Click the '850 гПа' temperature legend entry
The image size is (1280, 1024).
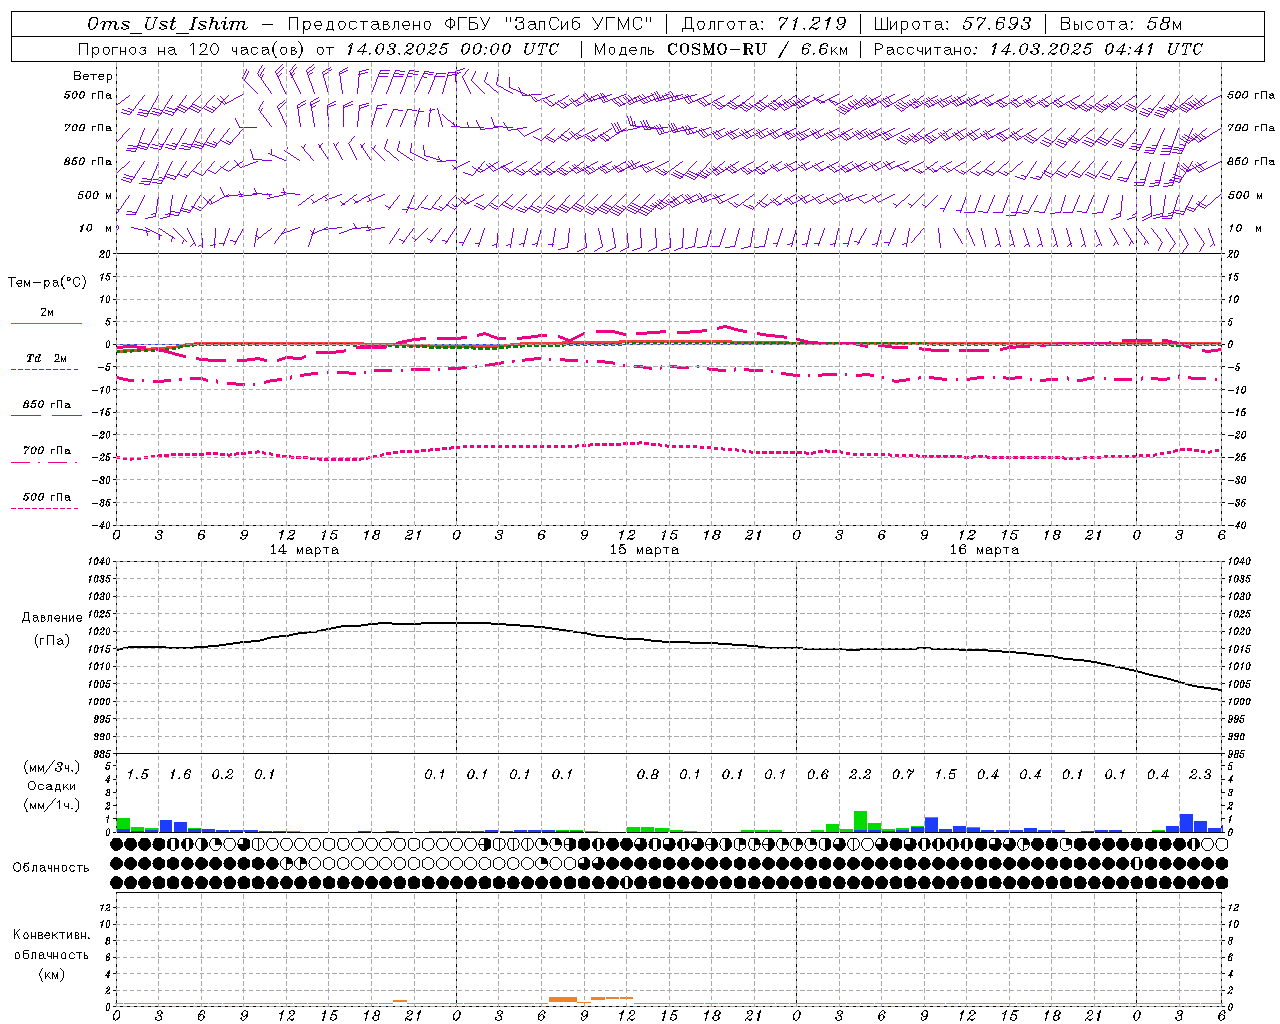click(47, 405)
